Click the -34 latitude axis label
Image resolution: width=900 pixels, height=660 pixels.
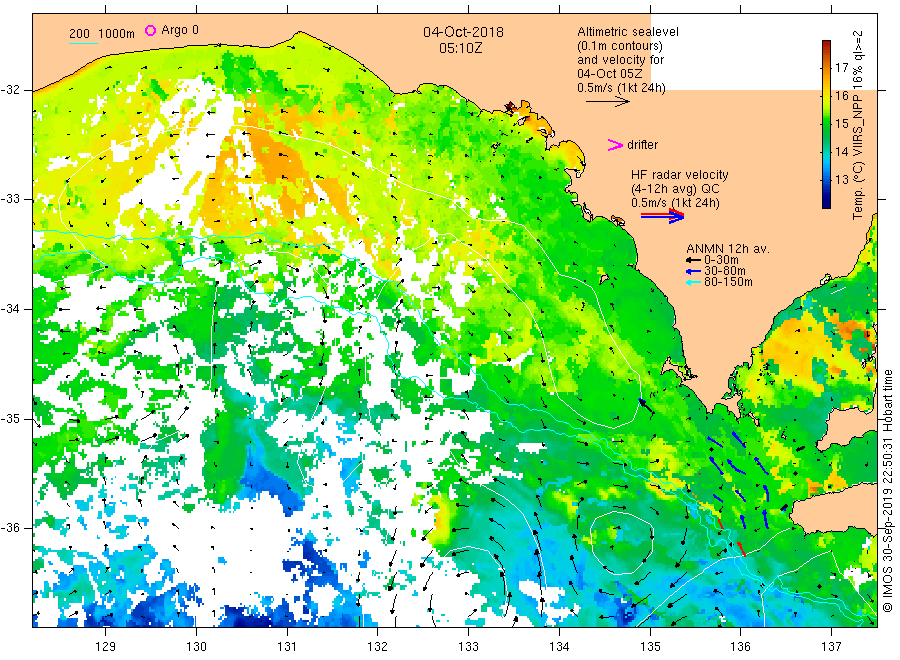click(x=11, y=309)
